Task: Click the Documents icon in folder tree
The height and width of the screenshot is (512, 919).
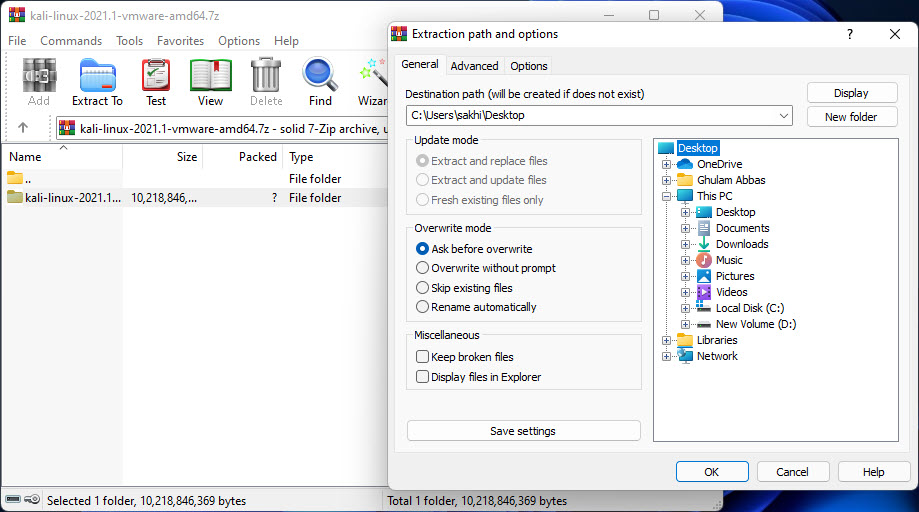Action: 704,228
